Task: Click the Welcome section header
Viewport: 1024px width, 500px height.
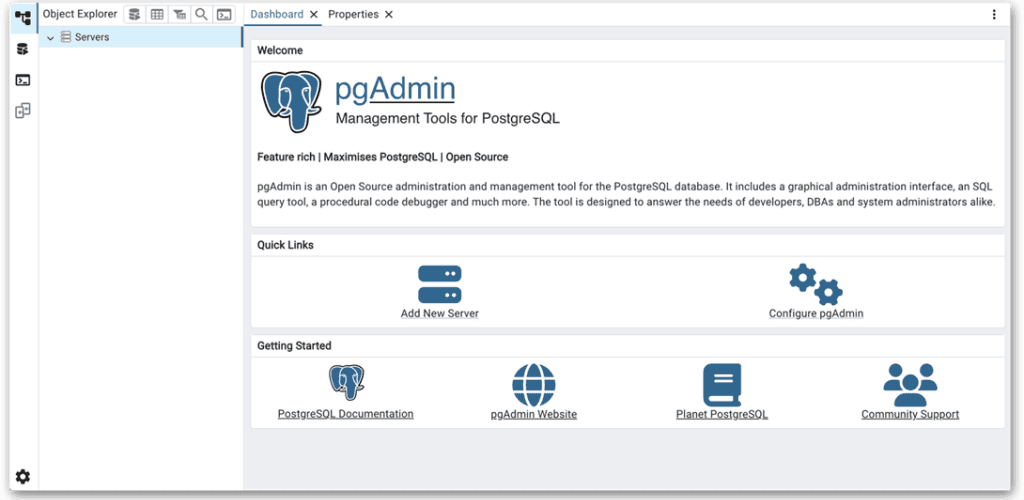Action: [280, 50]
